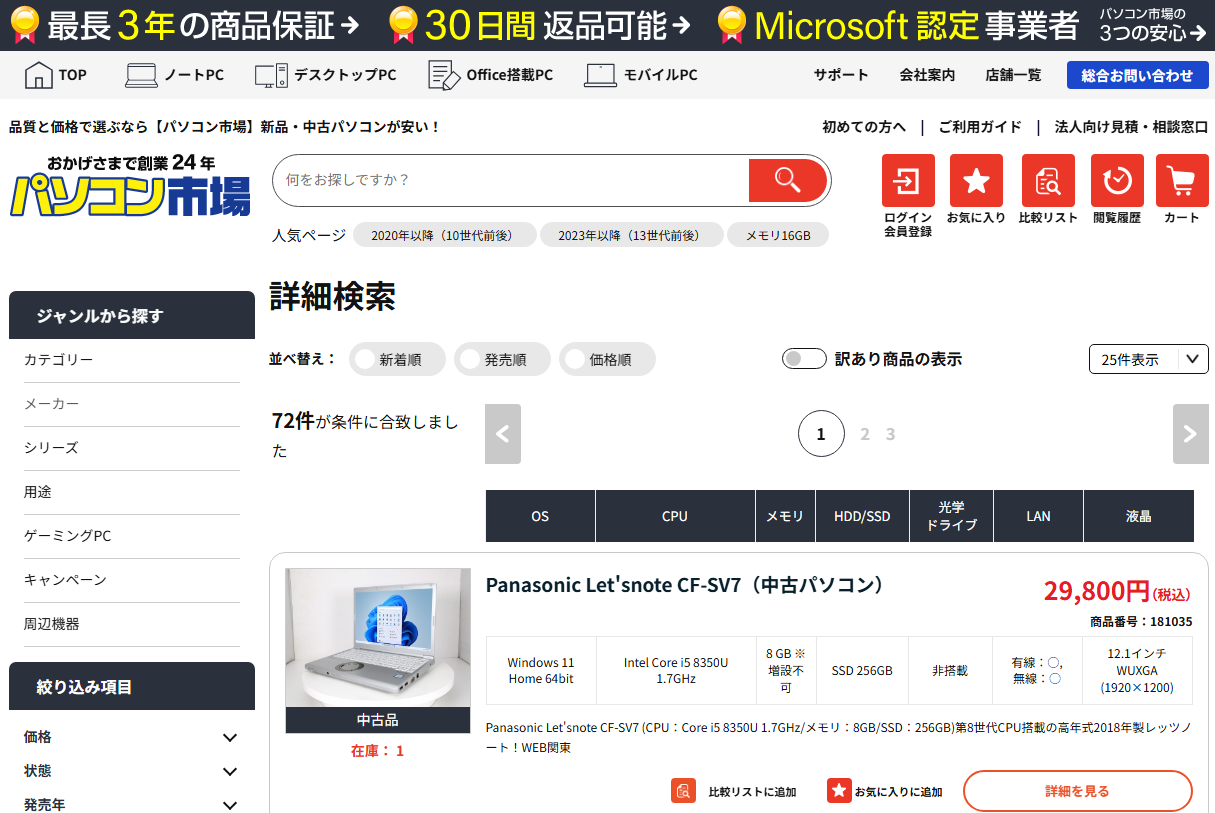Click お気に入りに追加 star icon

(839, 791)
